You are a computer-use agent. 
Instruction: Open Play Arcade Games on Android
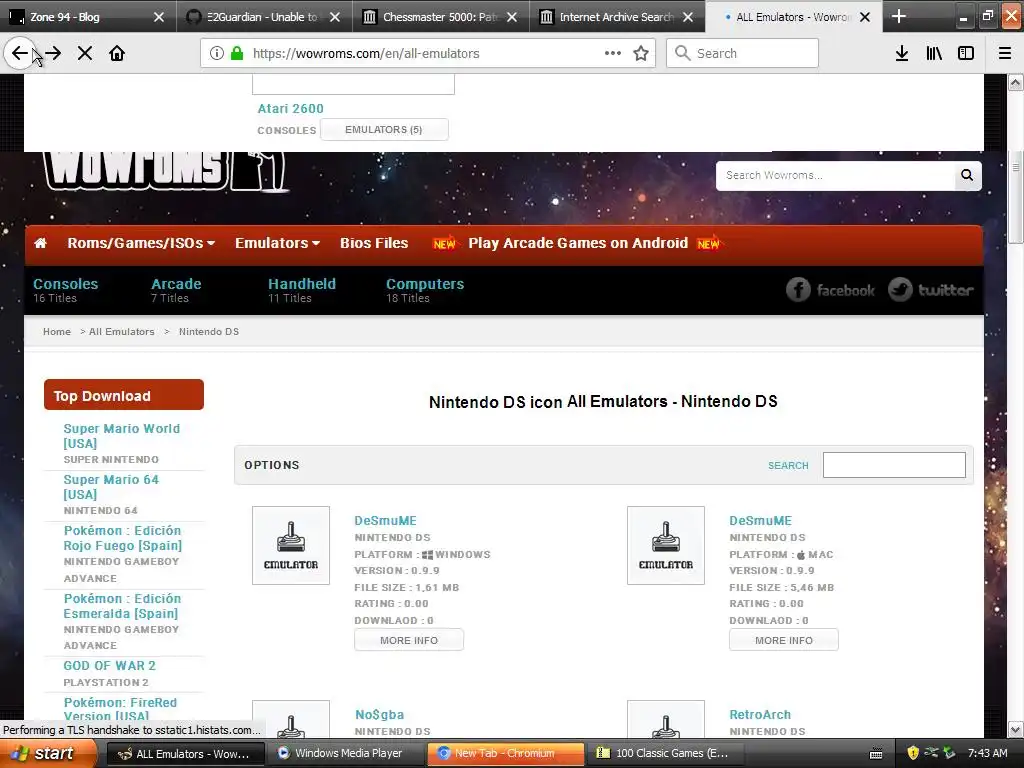tap(577, 243)
